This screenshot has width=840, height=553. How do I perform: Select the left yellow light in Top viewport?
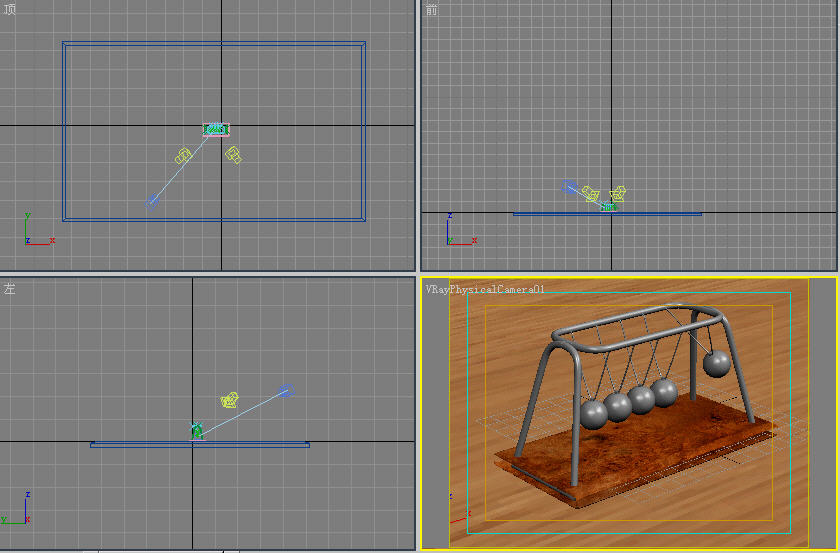pyautogui.click(x=183, y=156)
